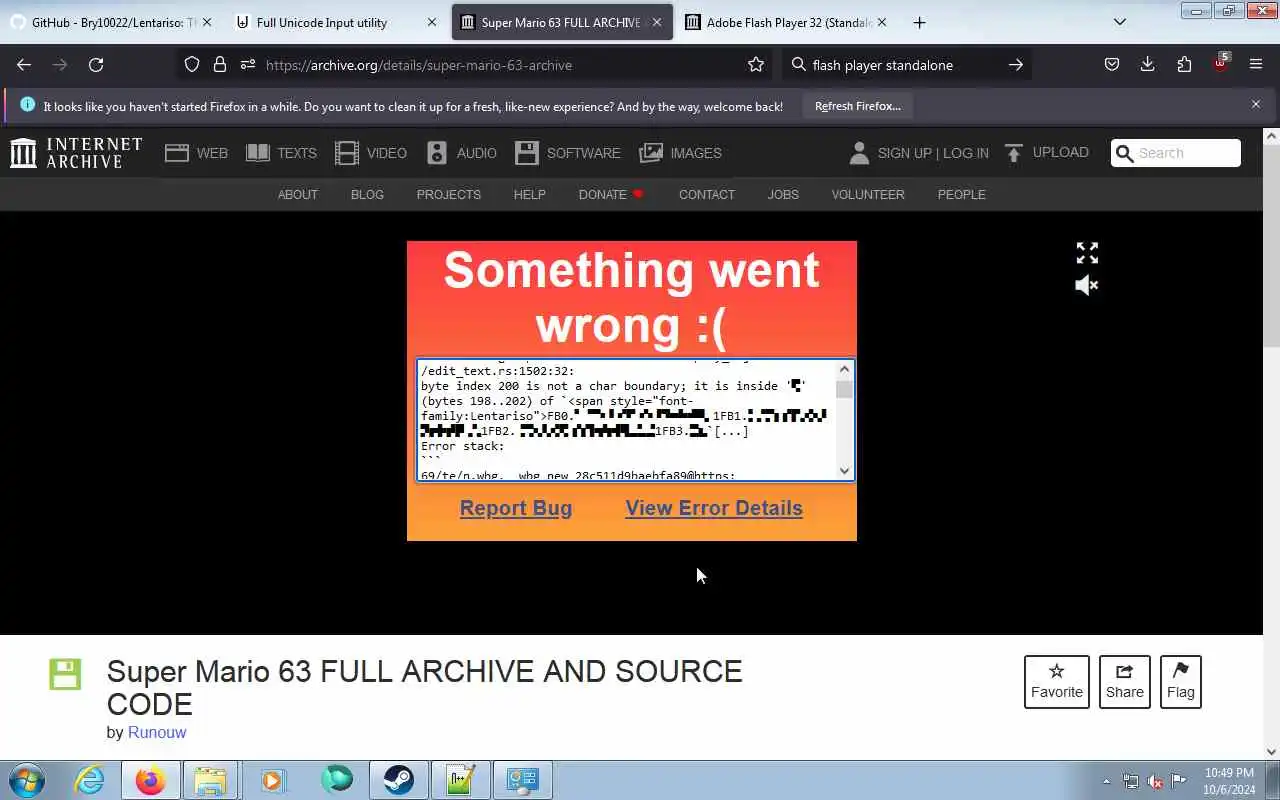Dismiss the Firefox refresh notification bar
Screen dimensions: 1280x800
coord(1256,104)
